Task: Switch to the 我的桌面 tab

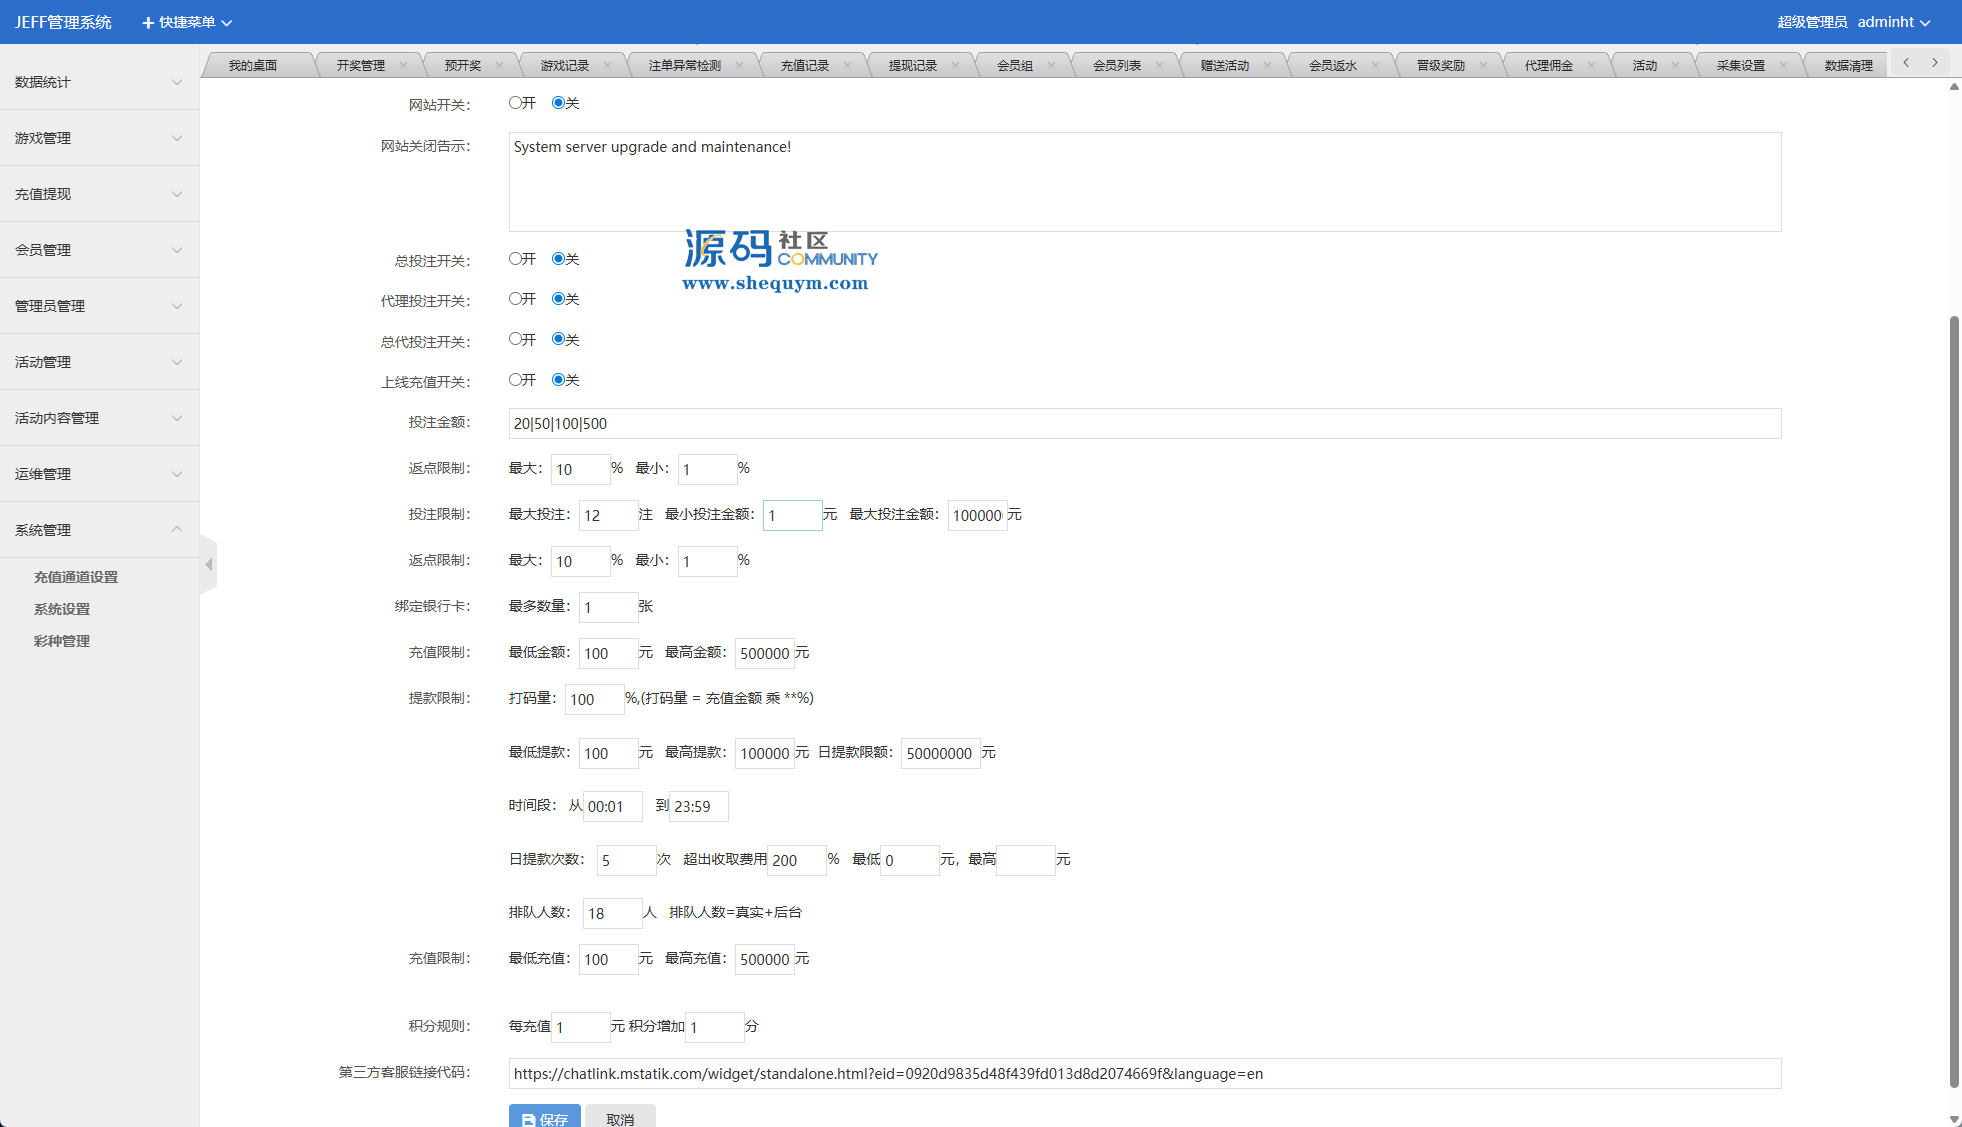Action: point(253,66)
